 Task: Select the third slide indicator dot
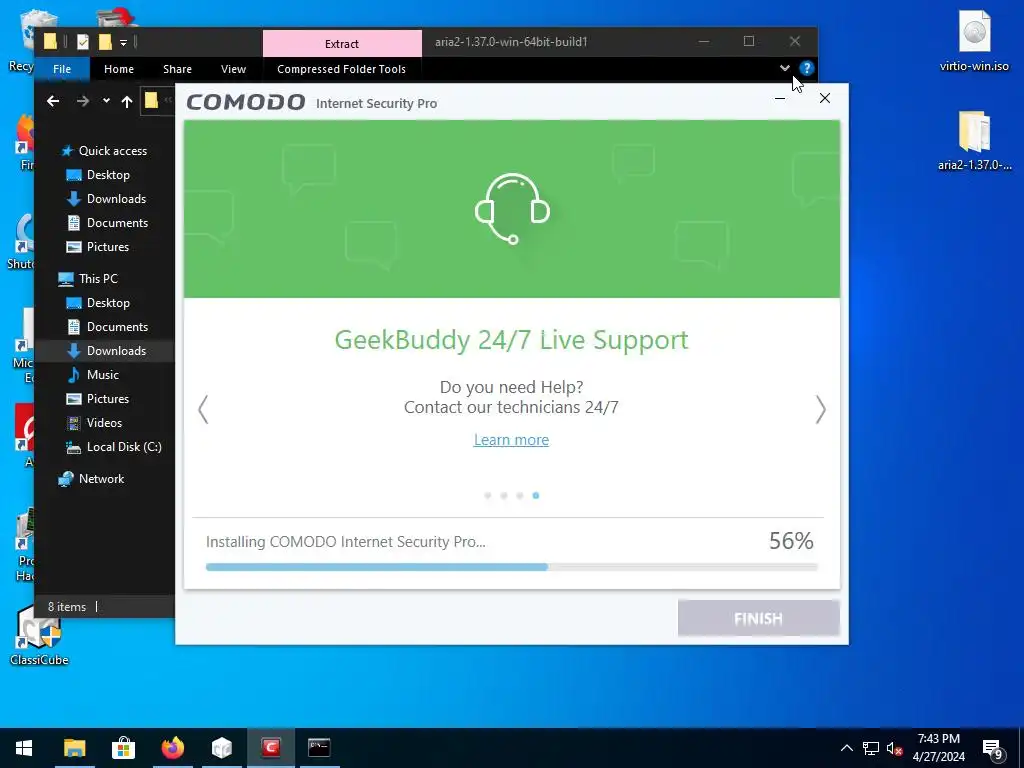click(520, 496)
